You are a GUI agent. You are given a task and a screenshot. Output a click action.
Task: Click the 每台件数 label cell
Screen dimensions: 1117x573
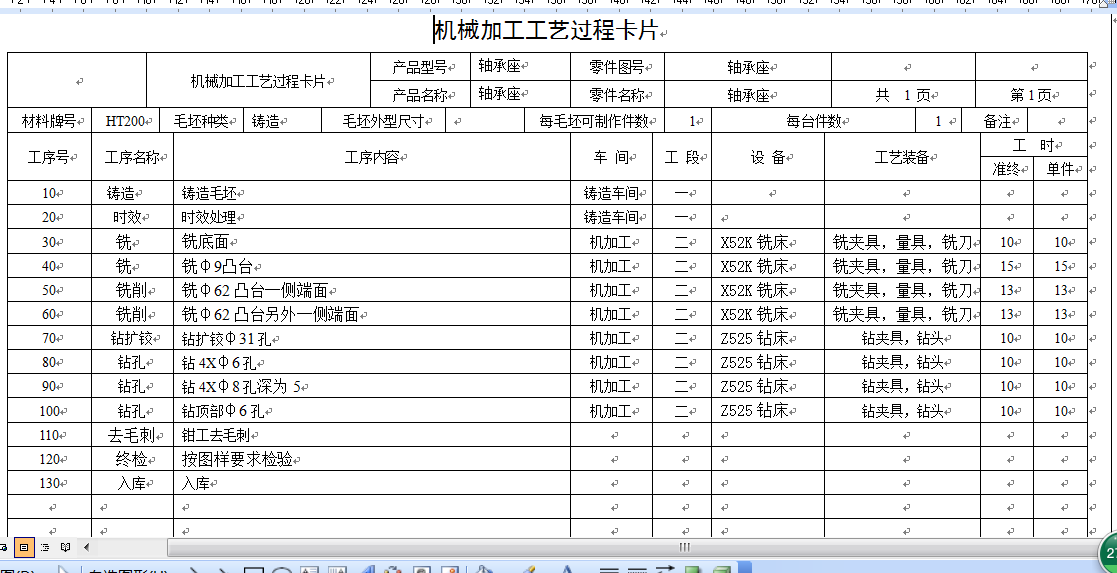pyautogui.click(x=813, y=121)
